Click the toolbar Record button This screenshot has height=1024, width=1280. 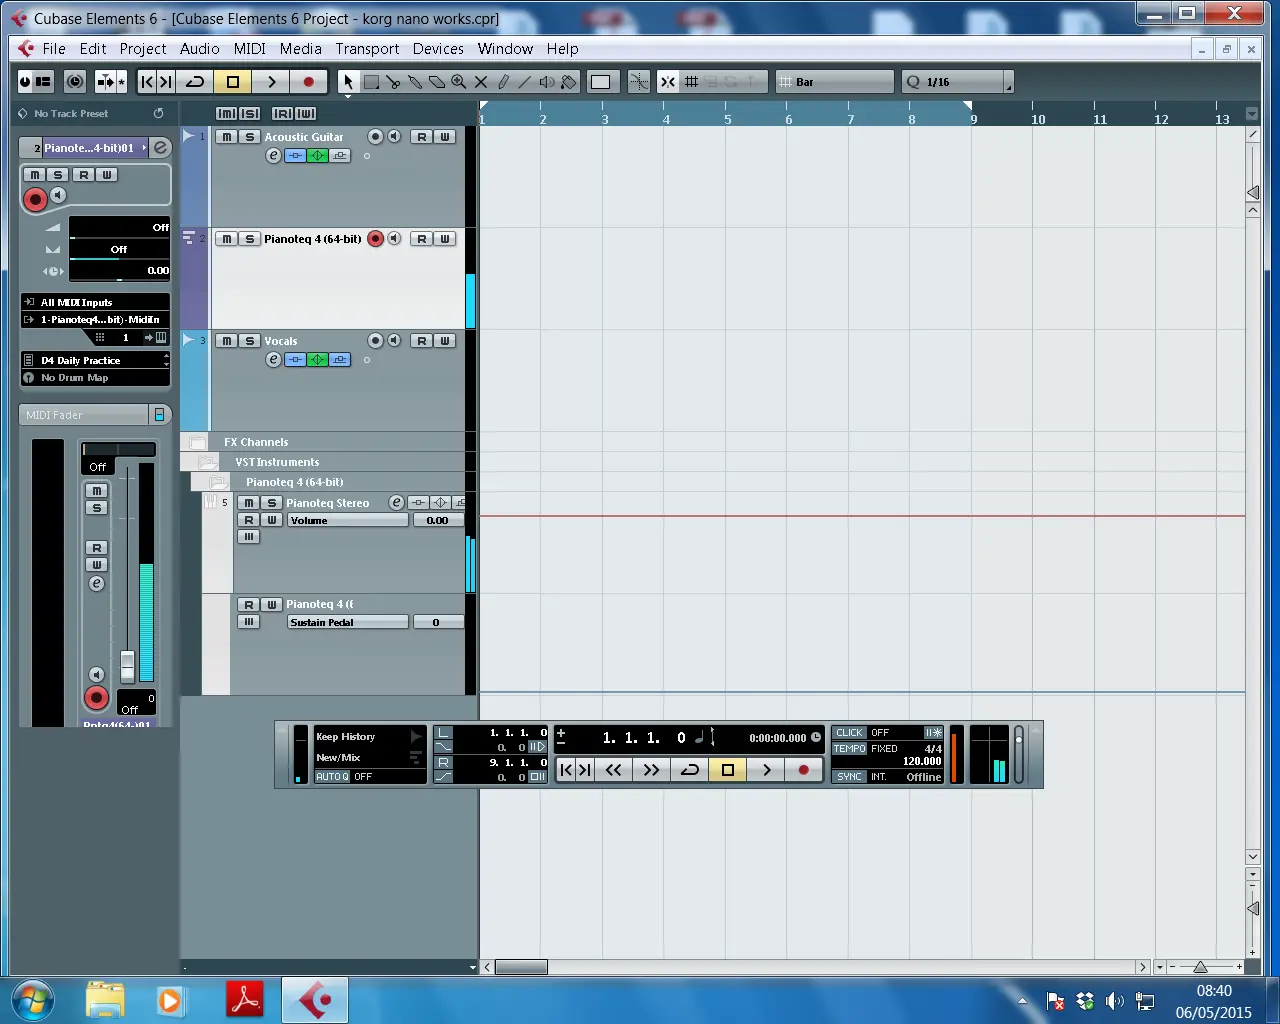click(x=309, y=82)
